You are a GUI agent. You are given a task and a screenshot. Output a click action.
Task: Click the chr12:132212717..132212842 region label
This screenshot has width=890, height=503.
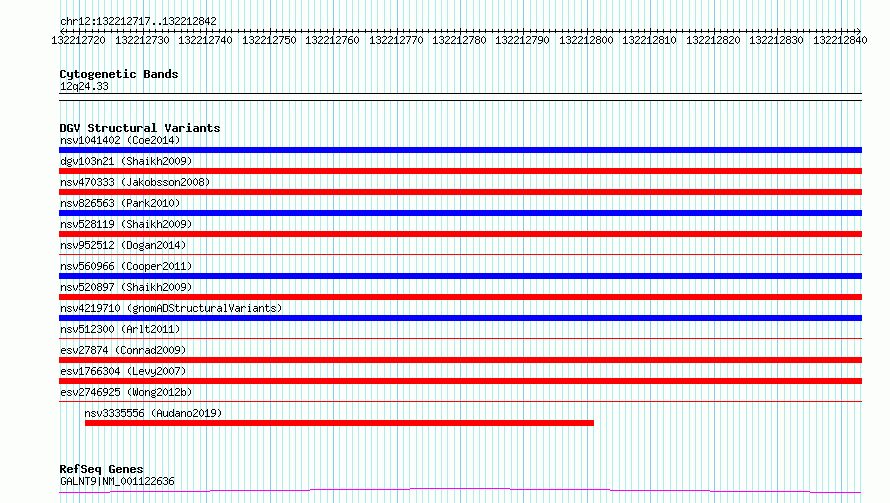pos(138,22)
